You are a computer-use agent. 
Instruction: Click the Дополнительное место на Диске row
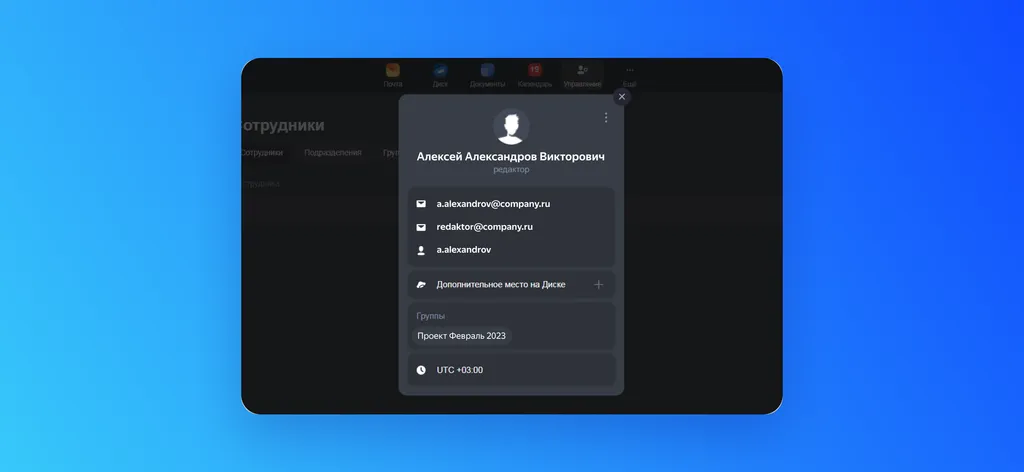click(511, 285)
